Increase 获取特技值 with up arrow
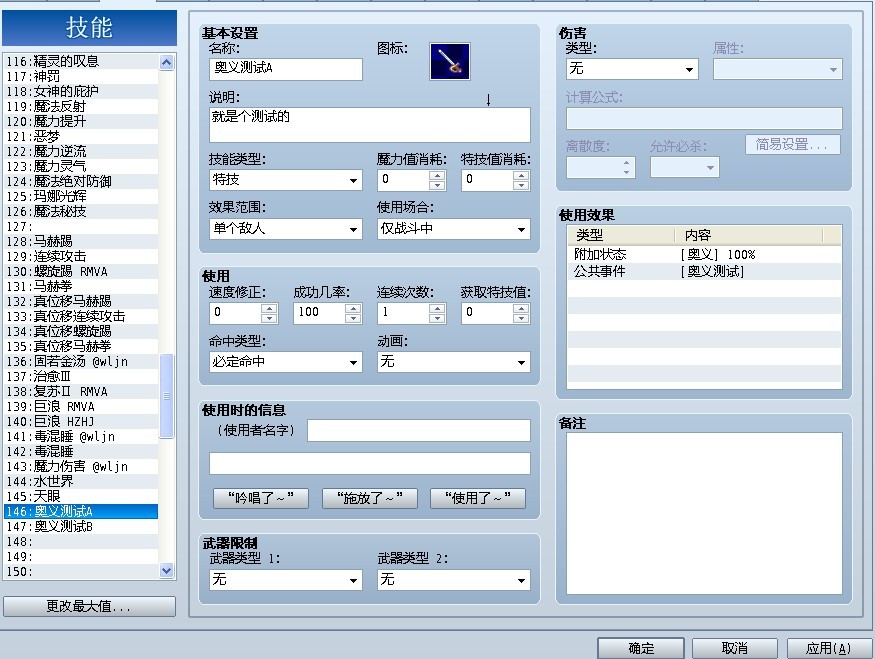Screen dimensions: 875x659 (x=521, y=308)
